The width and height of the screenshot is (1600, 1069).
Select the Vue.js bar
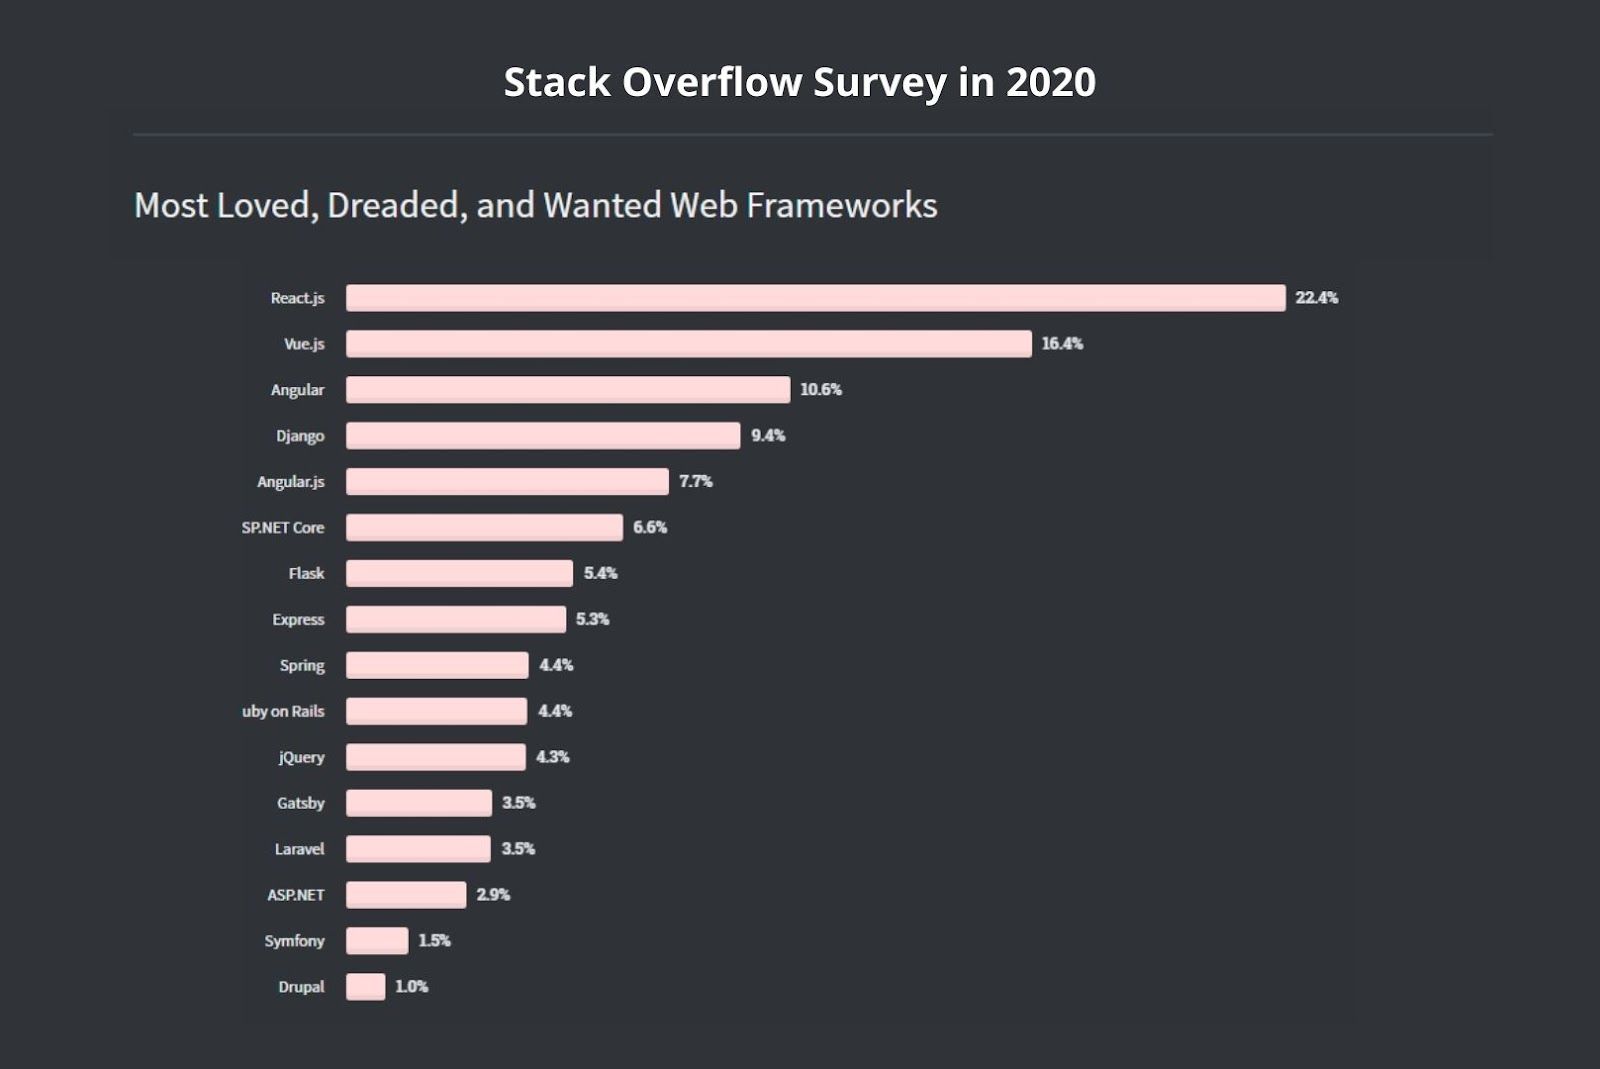pyautogui.click(x=689, y=344)
